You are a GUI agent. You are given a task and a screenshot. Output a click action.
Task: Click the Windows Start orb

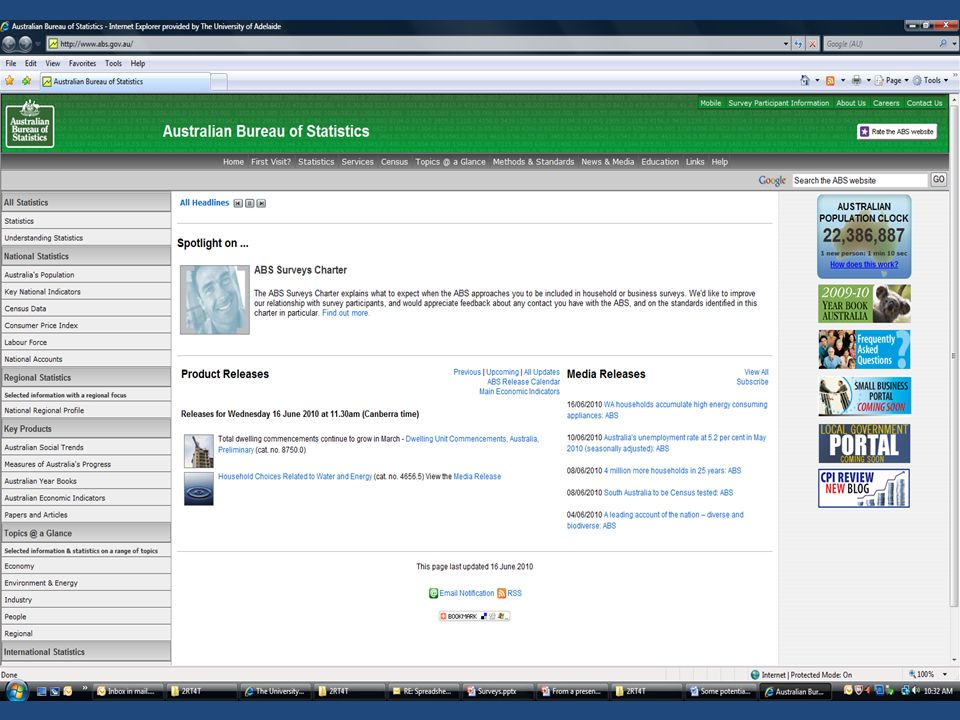click(16, 692)
